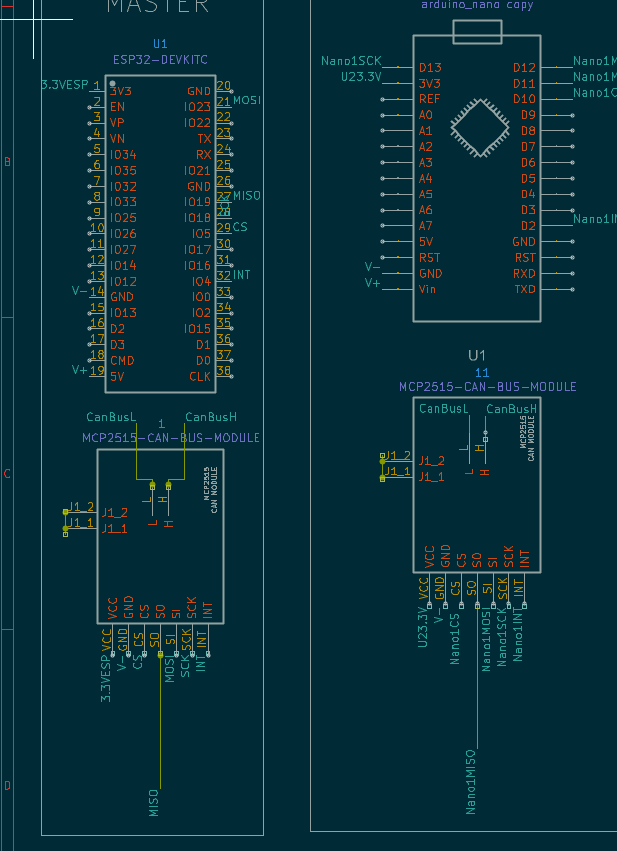This screenshot has width=617, height=851.
Task: Select the Vin pin on the Arduino Nano
Action: click(427, 289)
